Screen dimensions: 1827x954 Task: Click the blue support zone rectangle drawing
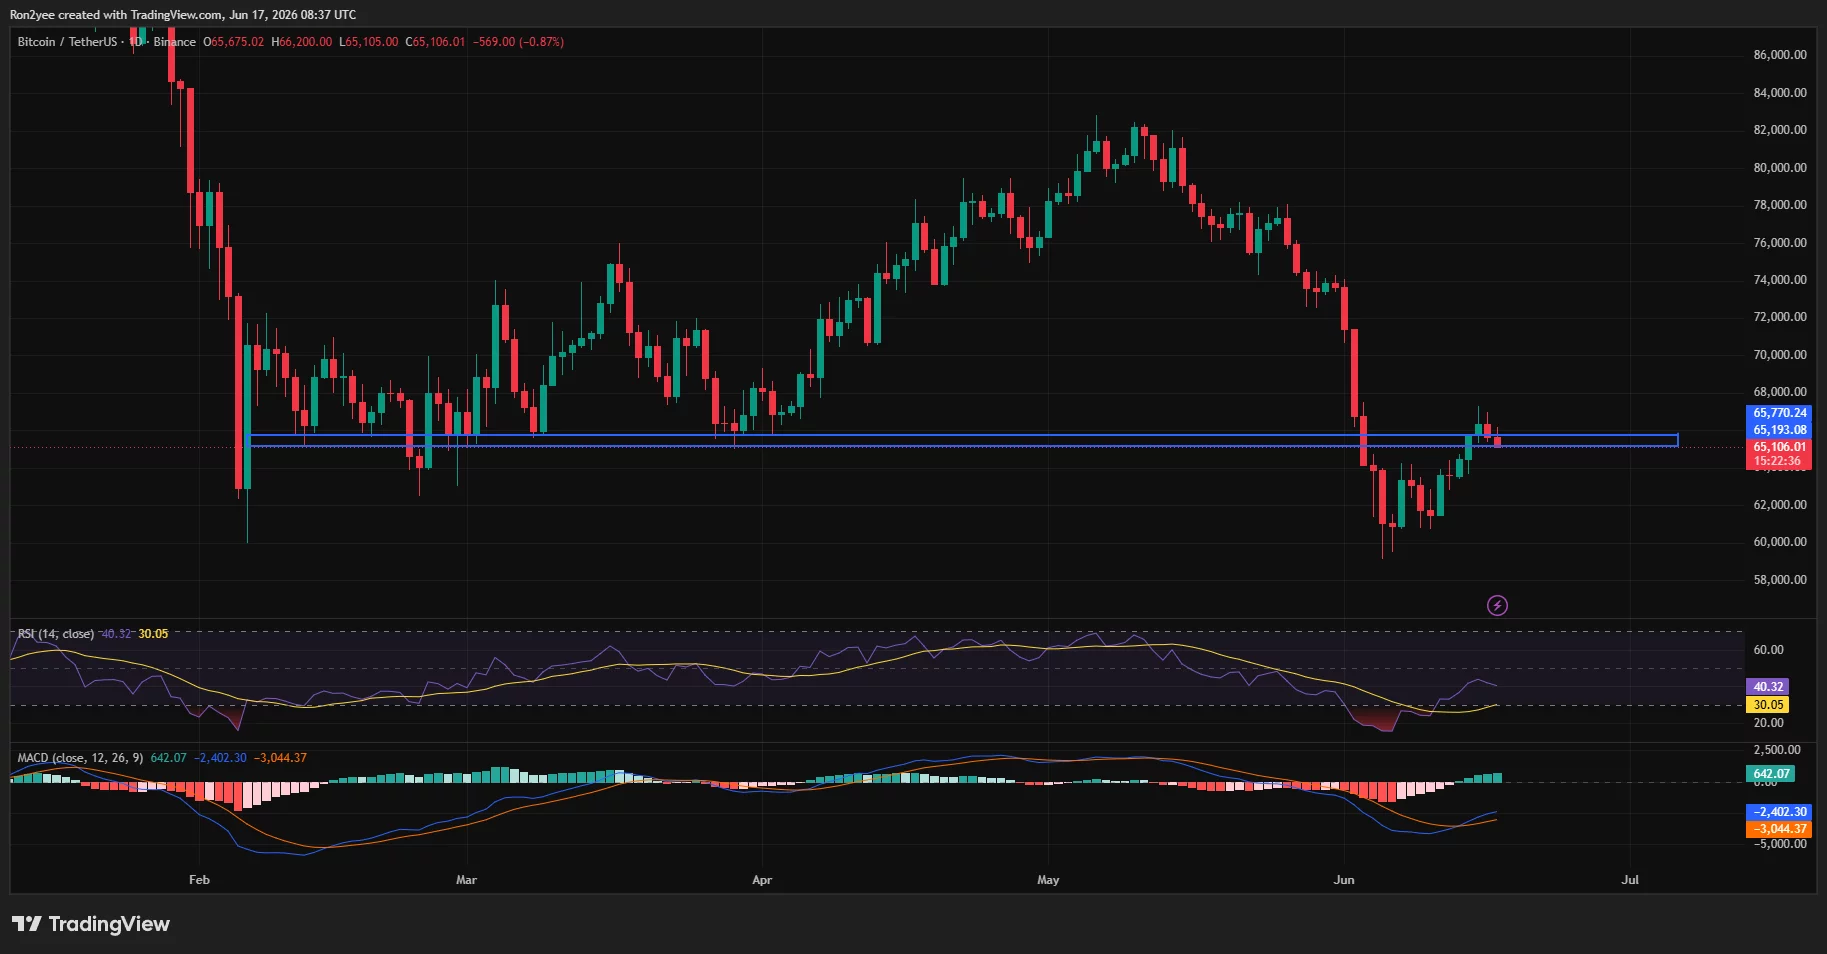coord(963,440)
